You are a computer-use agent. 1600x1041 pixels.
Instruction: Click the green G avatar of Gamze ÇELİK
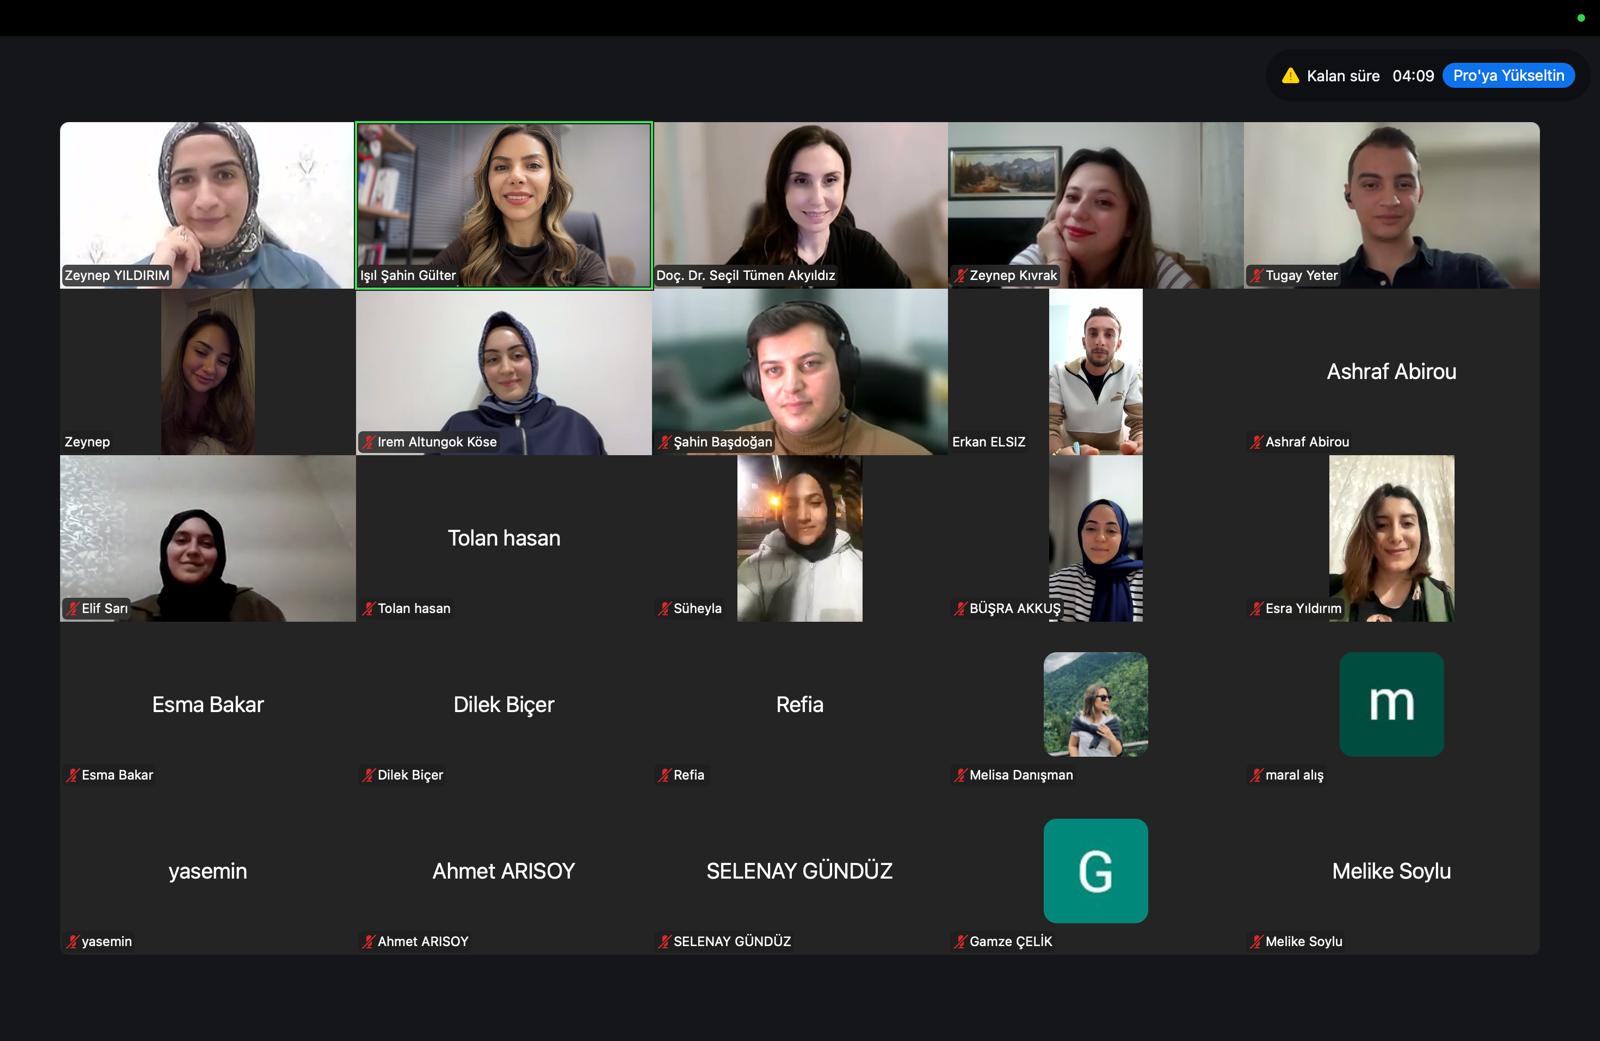(1096, 871)
